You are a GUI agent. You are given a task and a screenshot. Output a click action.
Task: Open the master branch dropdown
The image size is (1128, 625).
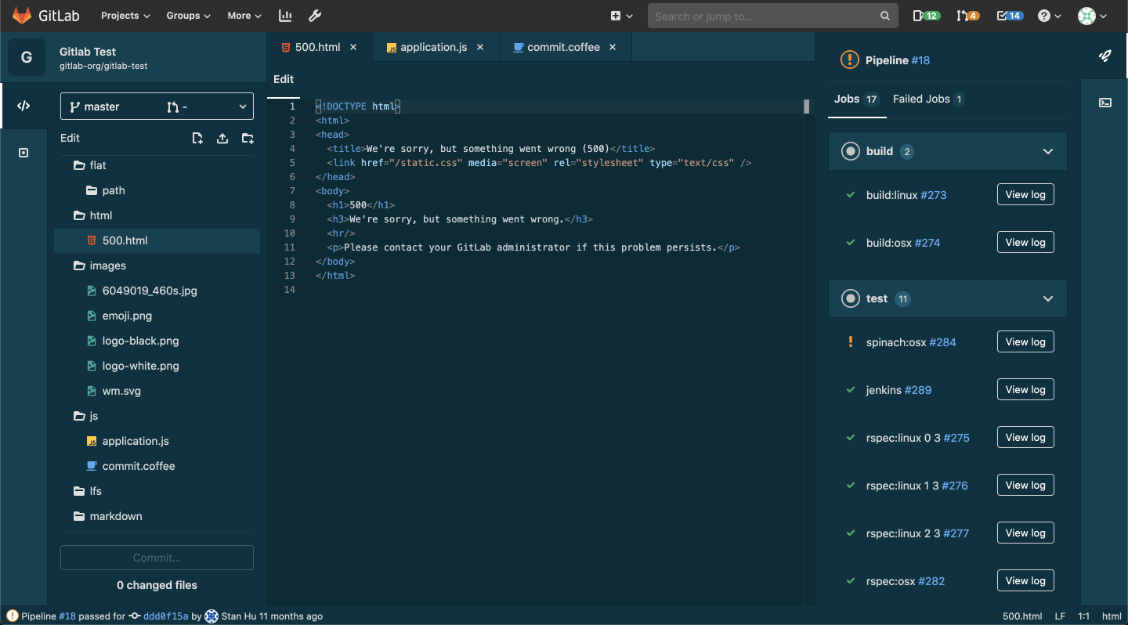click(156, 106)
